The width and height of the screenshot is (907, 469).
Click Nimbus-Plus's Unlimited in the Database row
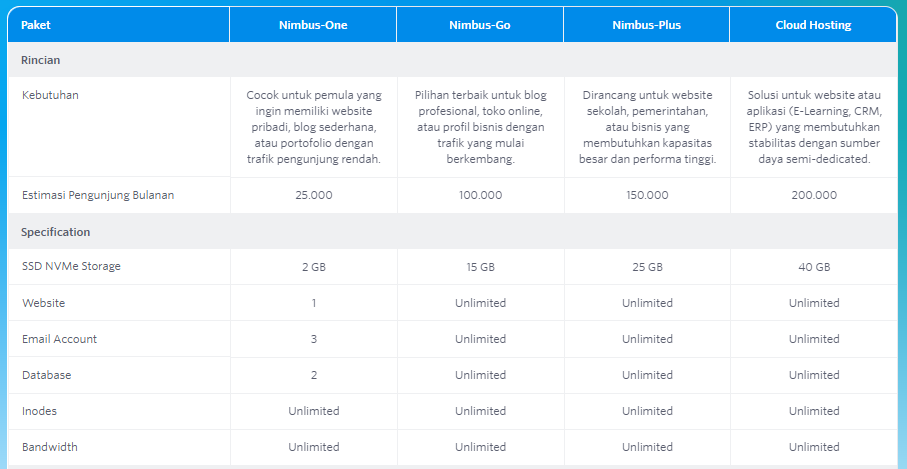(647, 375)
